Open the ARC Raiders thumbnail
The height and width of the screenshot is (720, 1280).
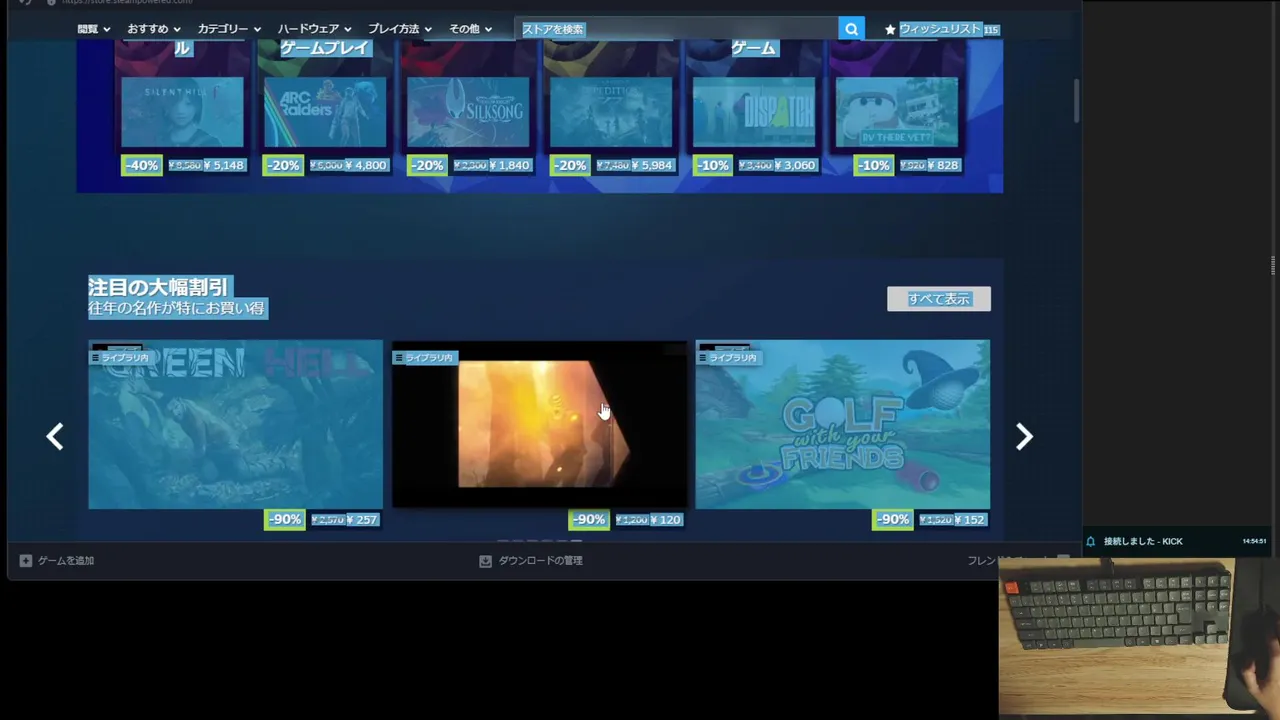[325, 112]
